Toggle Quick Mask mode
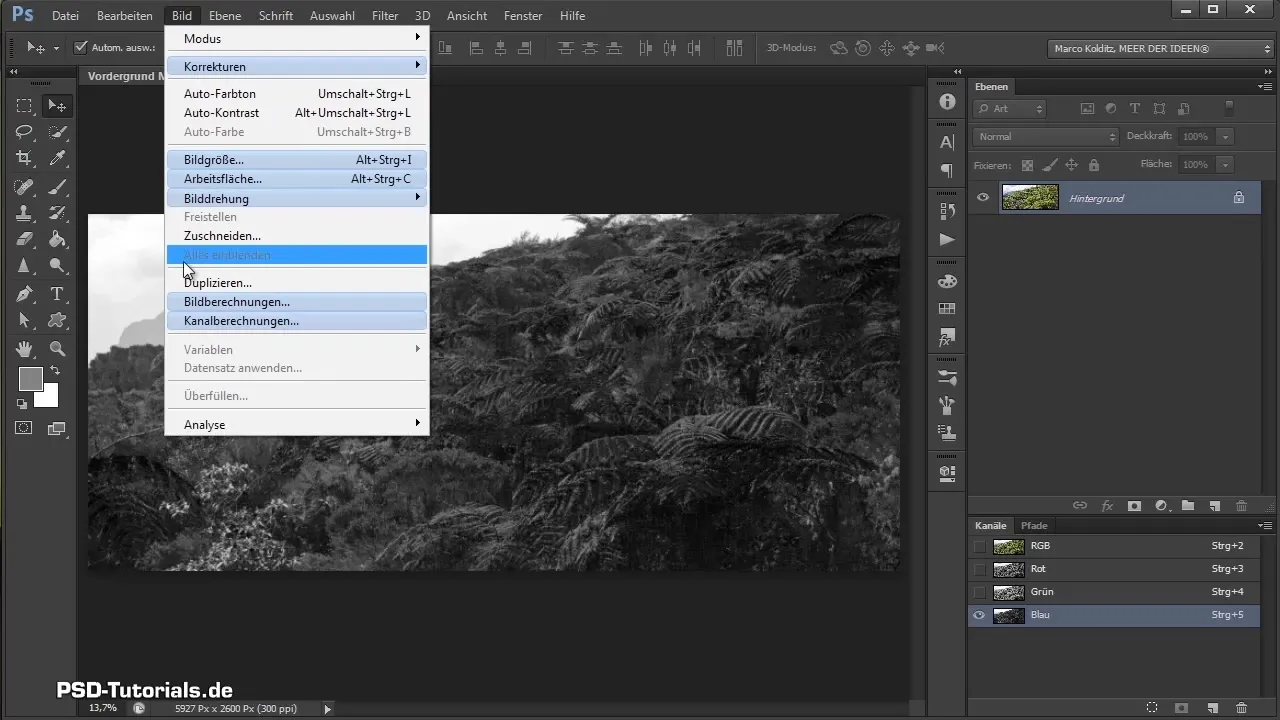Image resolution: width=1280 pixels, height=720 pixels. click(x=24, y=428)
